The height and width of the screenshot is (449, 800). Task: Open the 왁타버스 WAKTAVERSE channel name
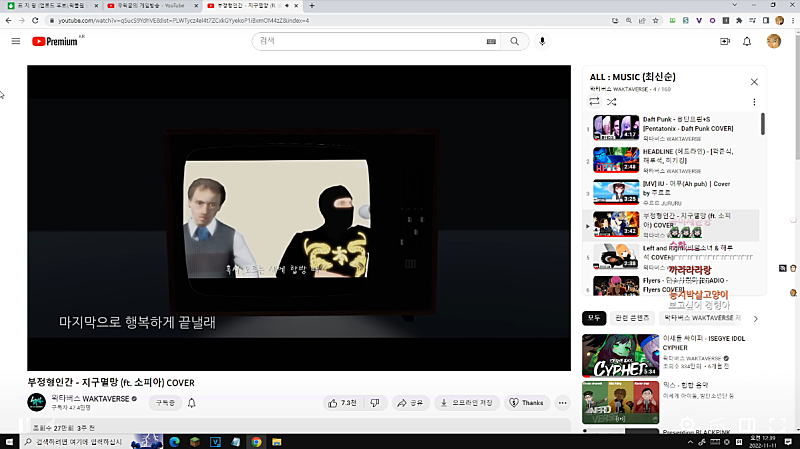pyautogui.click(x=90, y=398)
